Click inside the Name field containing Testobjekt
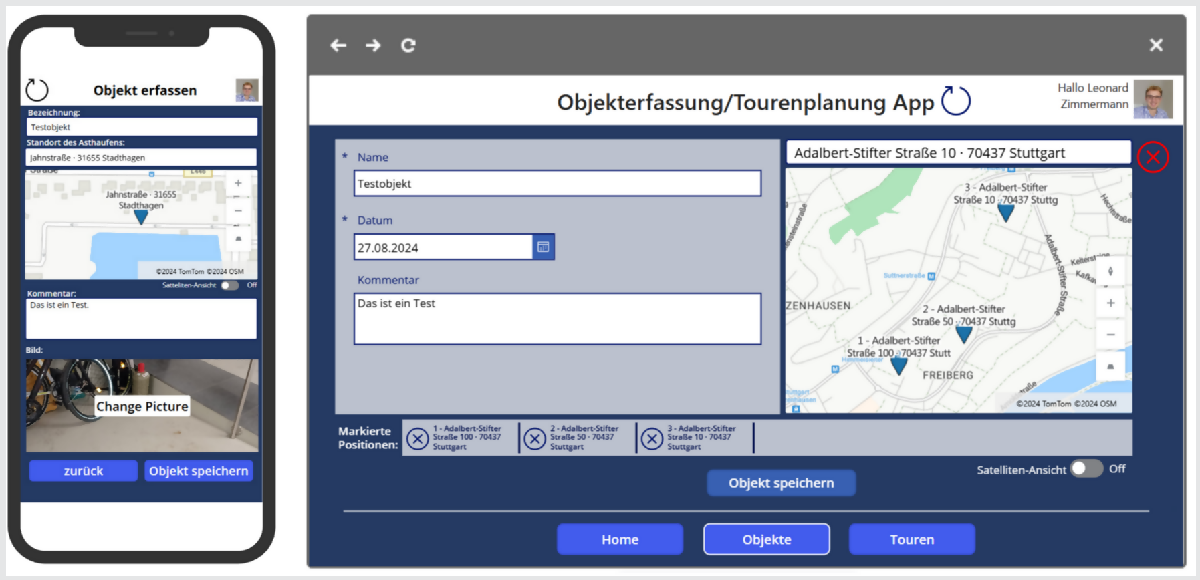1200x580 pixels. coord(555,183)
